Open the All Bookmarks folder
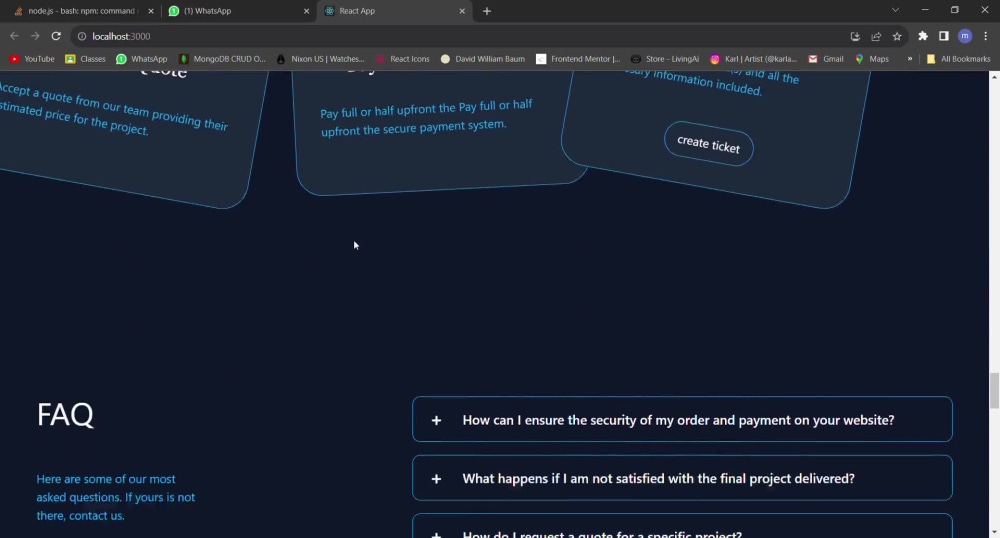The width and height of the screenshot is (1000, 538). click(x=959, y=59)
